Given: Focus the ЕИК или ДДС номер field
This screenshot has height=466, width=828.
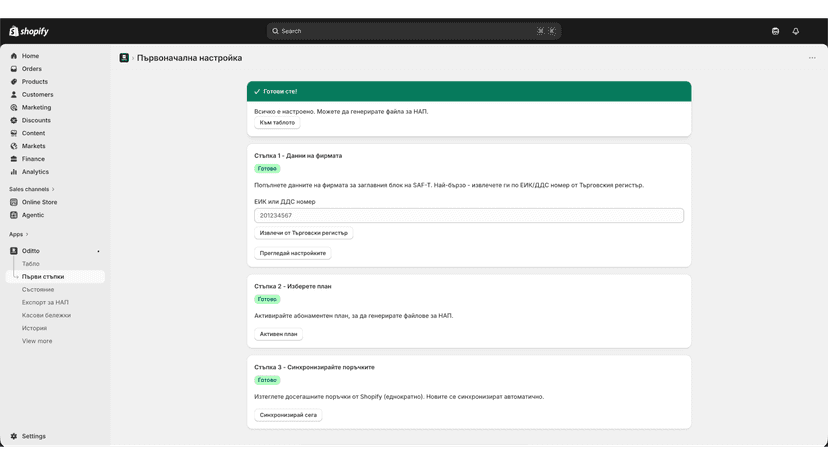Looking at the screenshot, I should pos(469,216).
